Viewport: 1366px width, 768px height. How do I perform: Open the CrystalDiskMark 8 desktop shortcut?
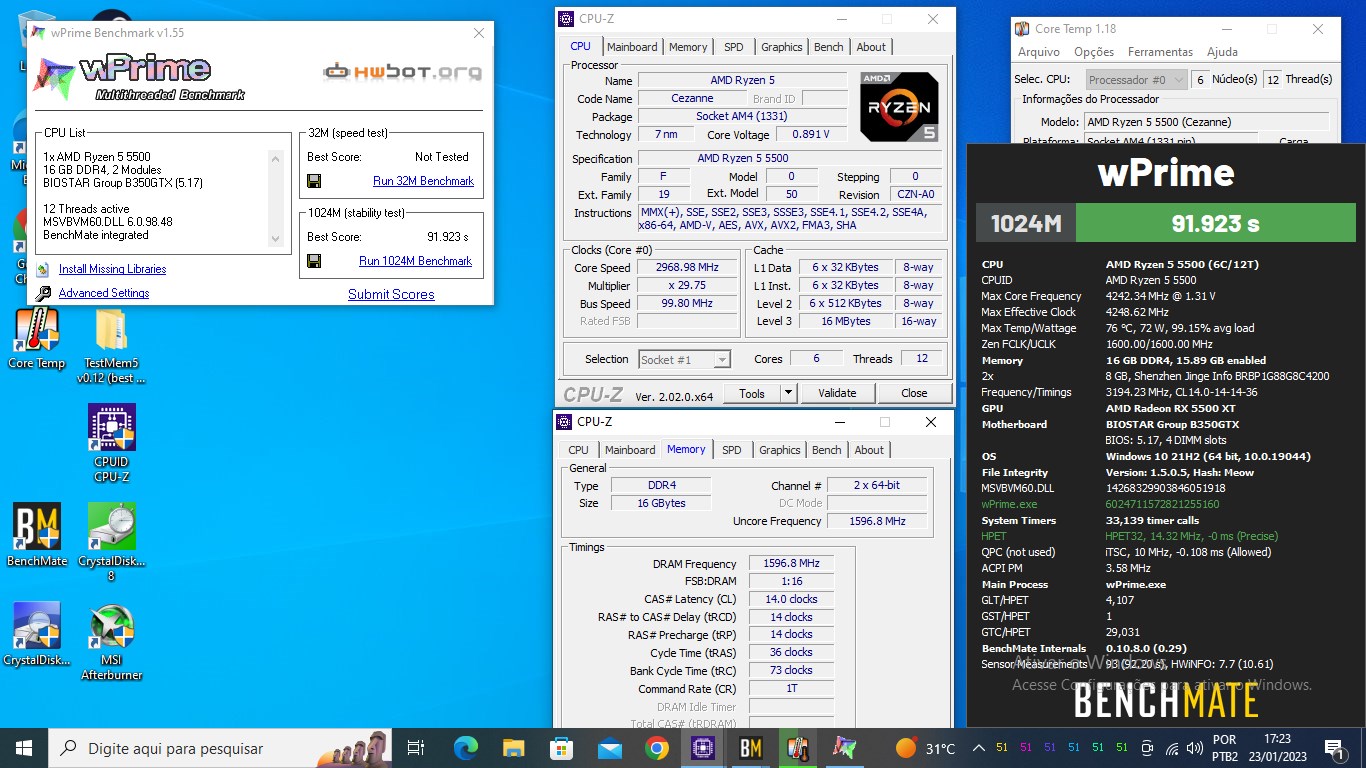click(x=112, y=541)
